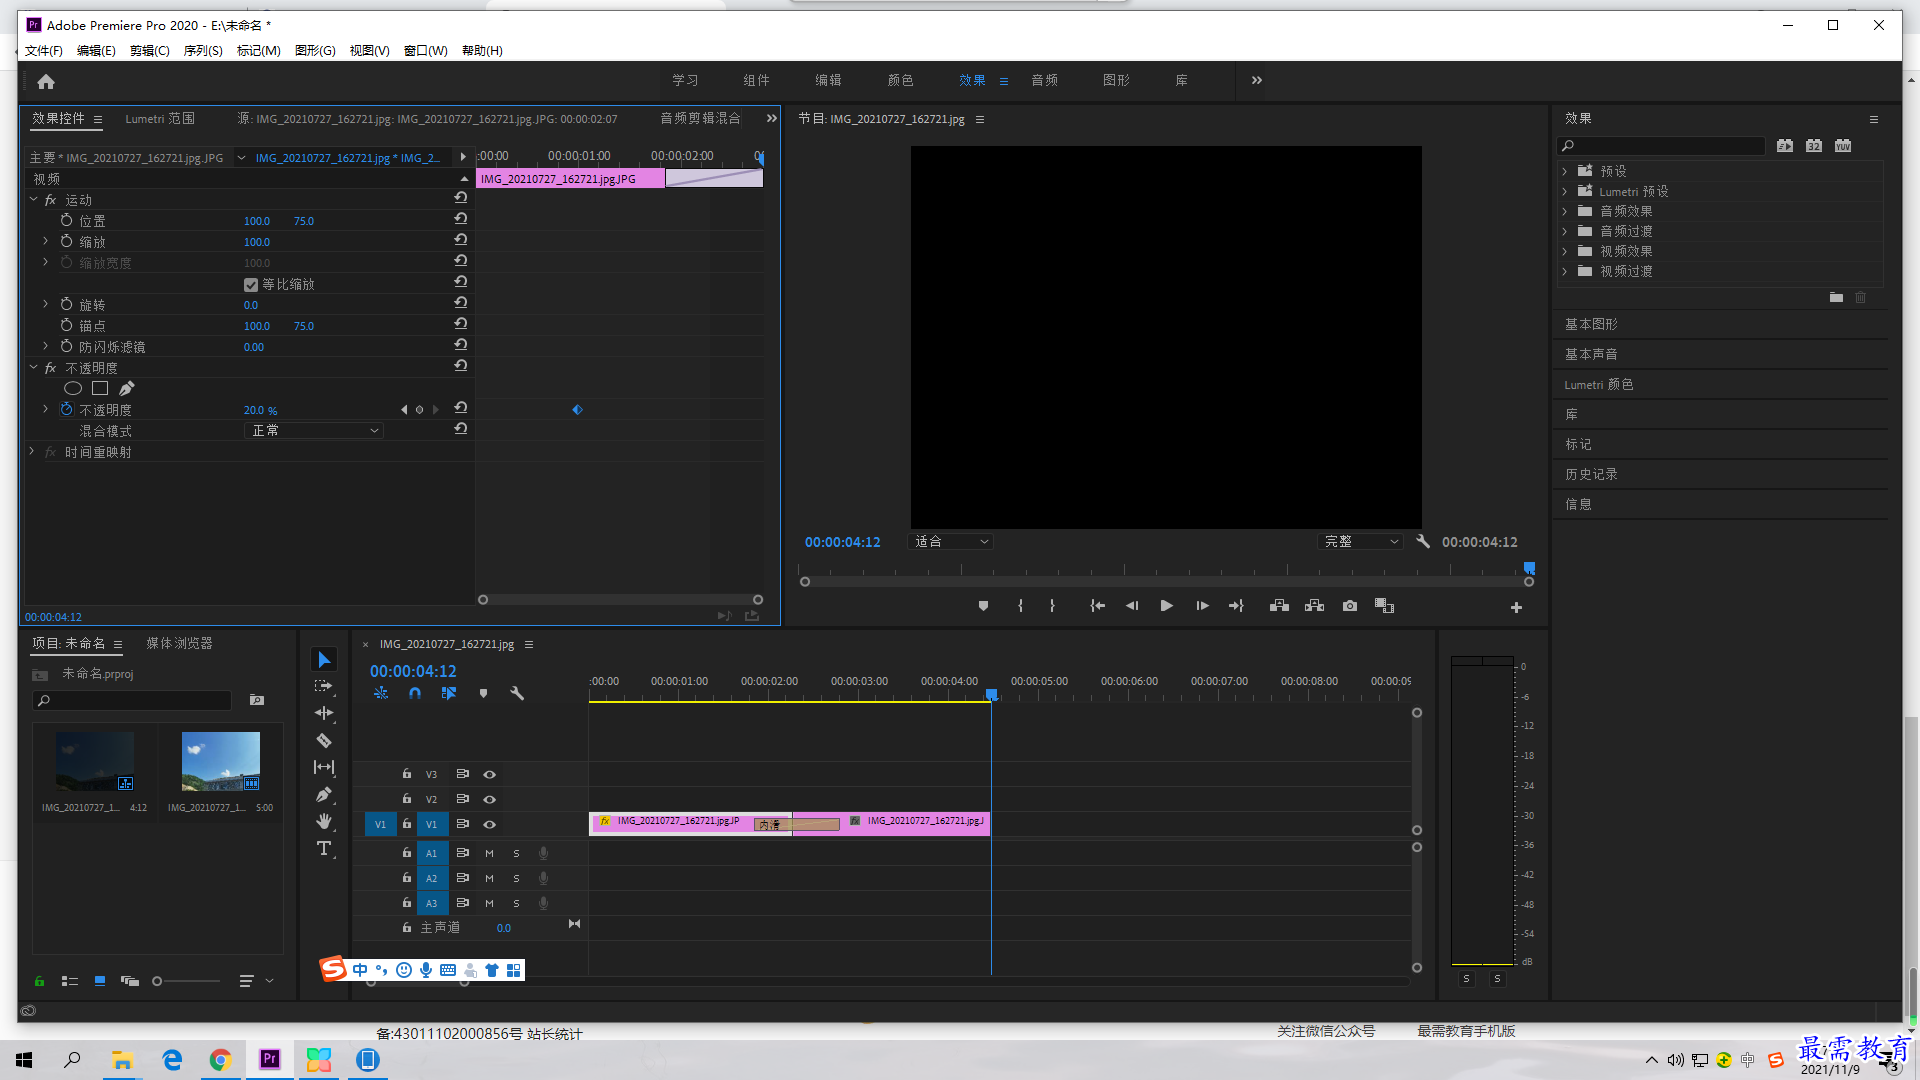Select the Selection tool arrow
The height and width of the screenshot is (1080, 1920).
(x=324, y=660)
